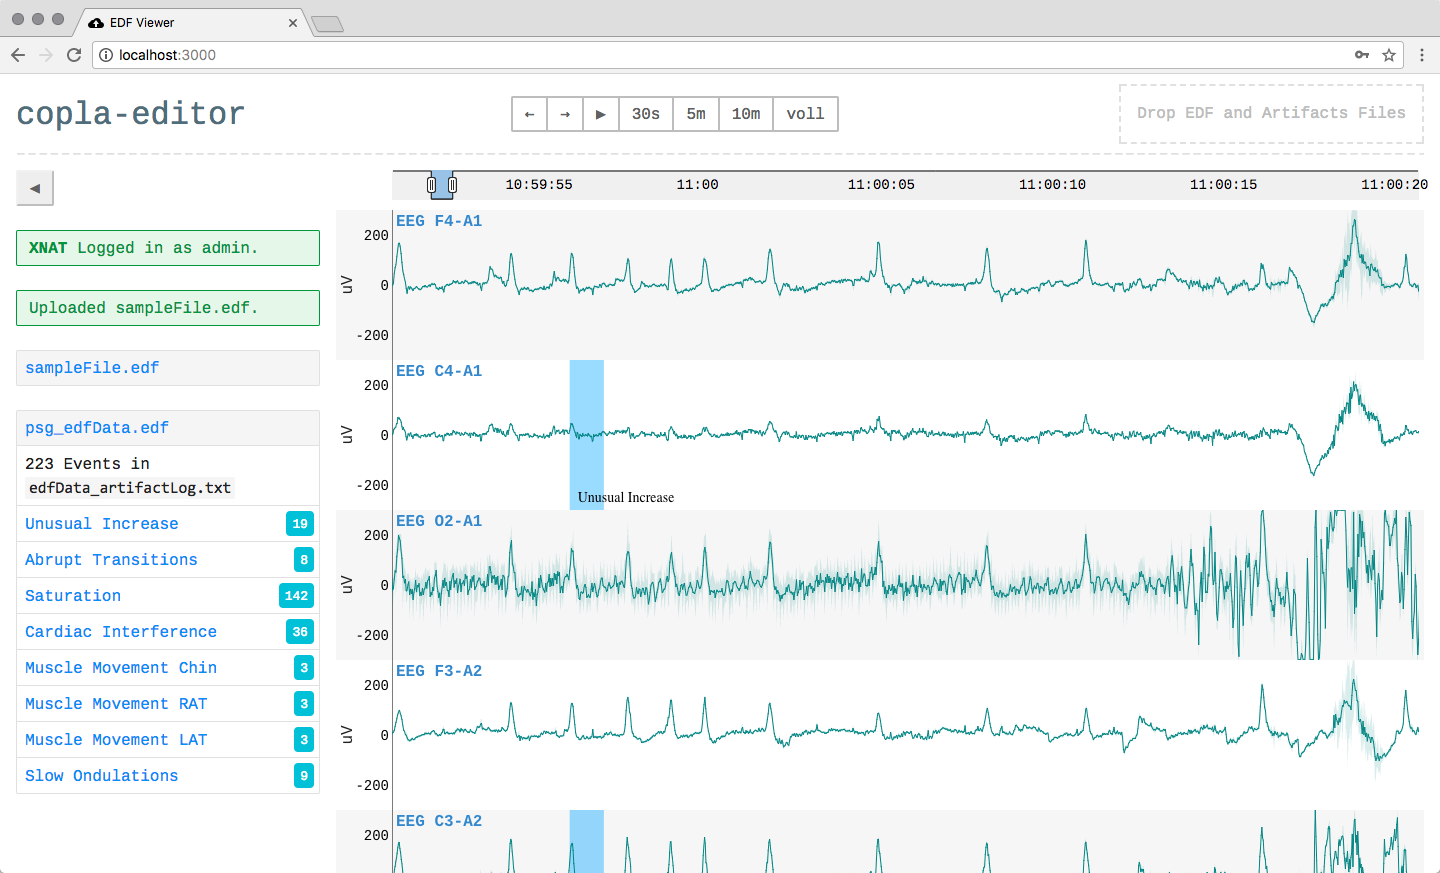
Task: Click the copla-editor title
Action: coord(131,114)
